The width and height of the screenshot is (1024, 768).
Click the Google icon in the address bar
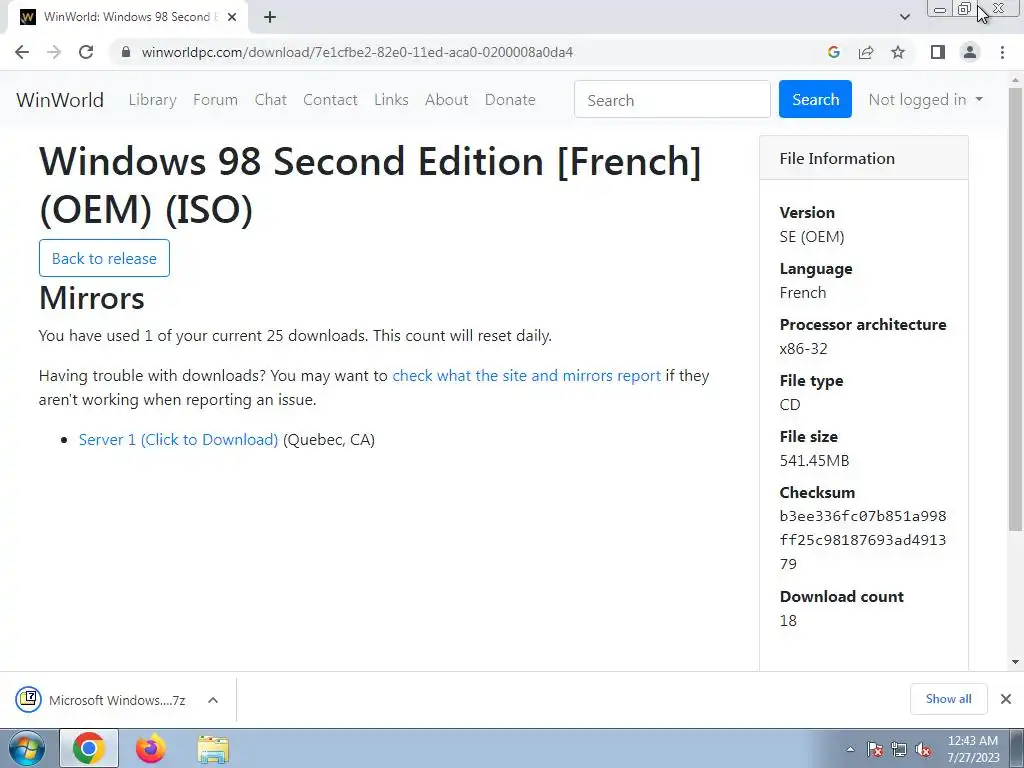(x=833, y=52)
